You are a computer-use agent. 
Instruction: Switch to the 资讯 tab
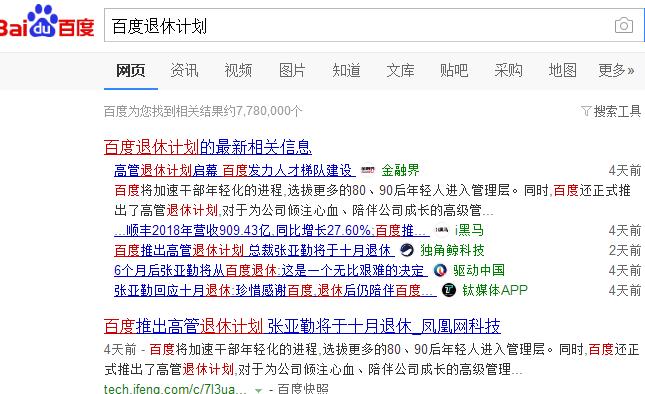point(184,70)
